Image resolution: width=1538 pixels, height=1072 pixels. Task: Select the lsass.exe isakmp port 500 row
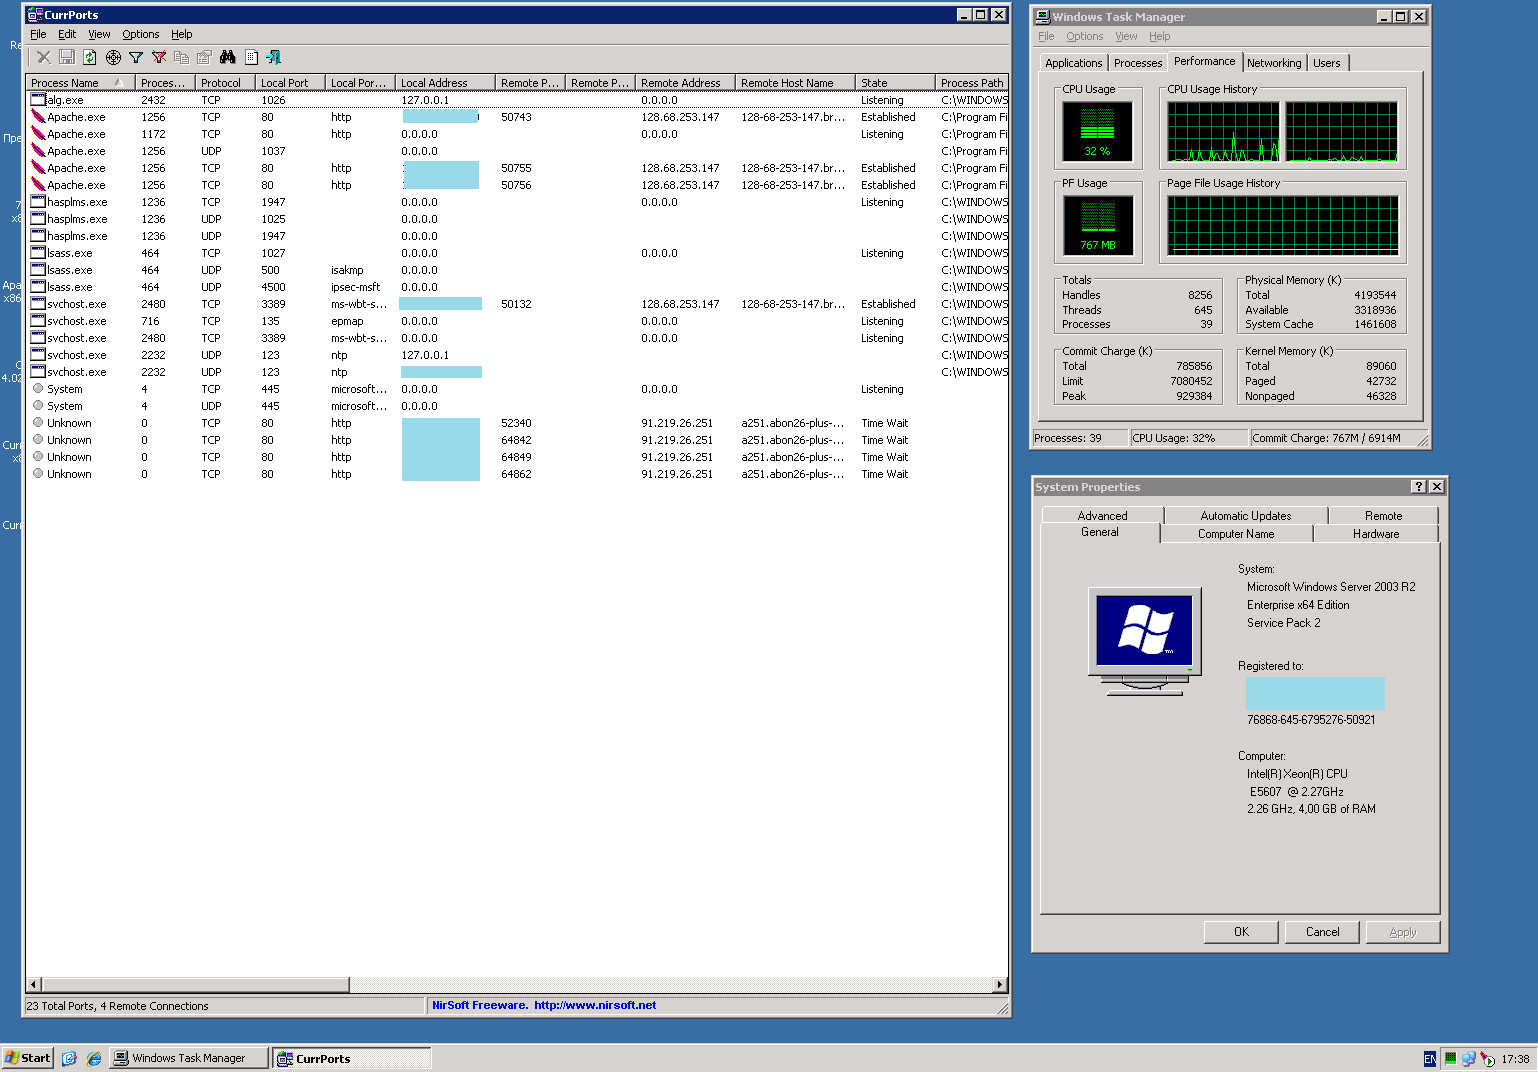[517, 270]
